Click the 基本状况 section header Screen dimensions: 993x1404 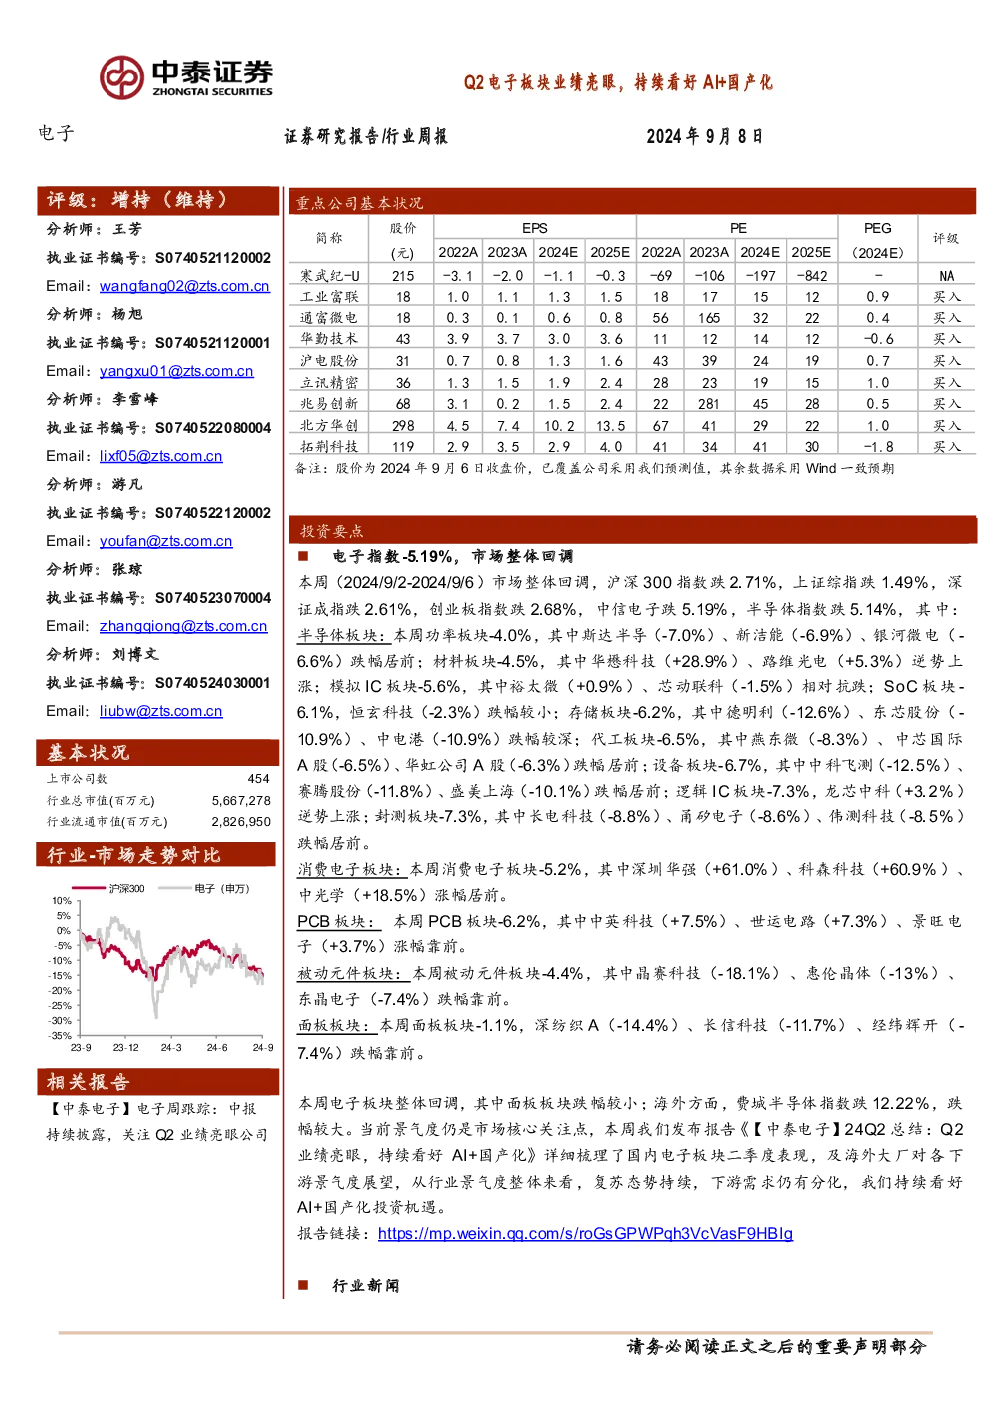(x=158, y=752)
